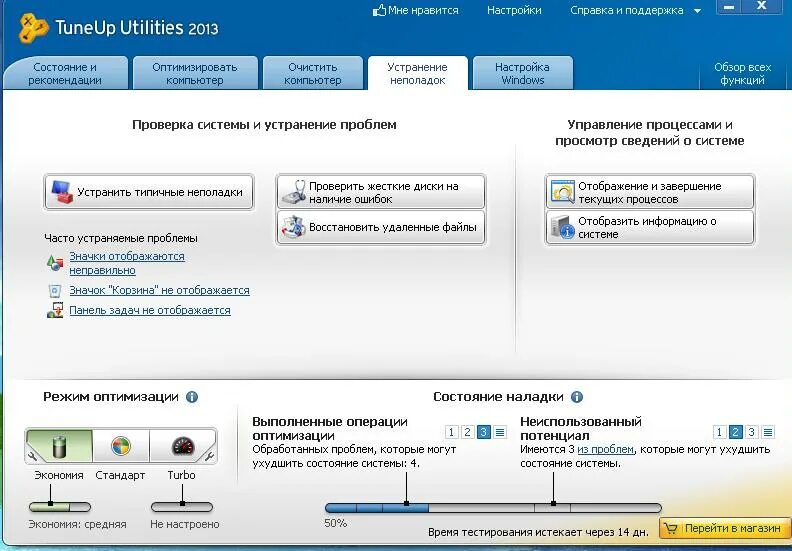Open Настройка Windows tab

pos(523,74)
